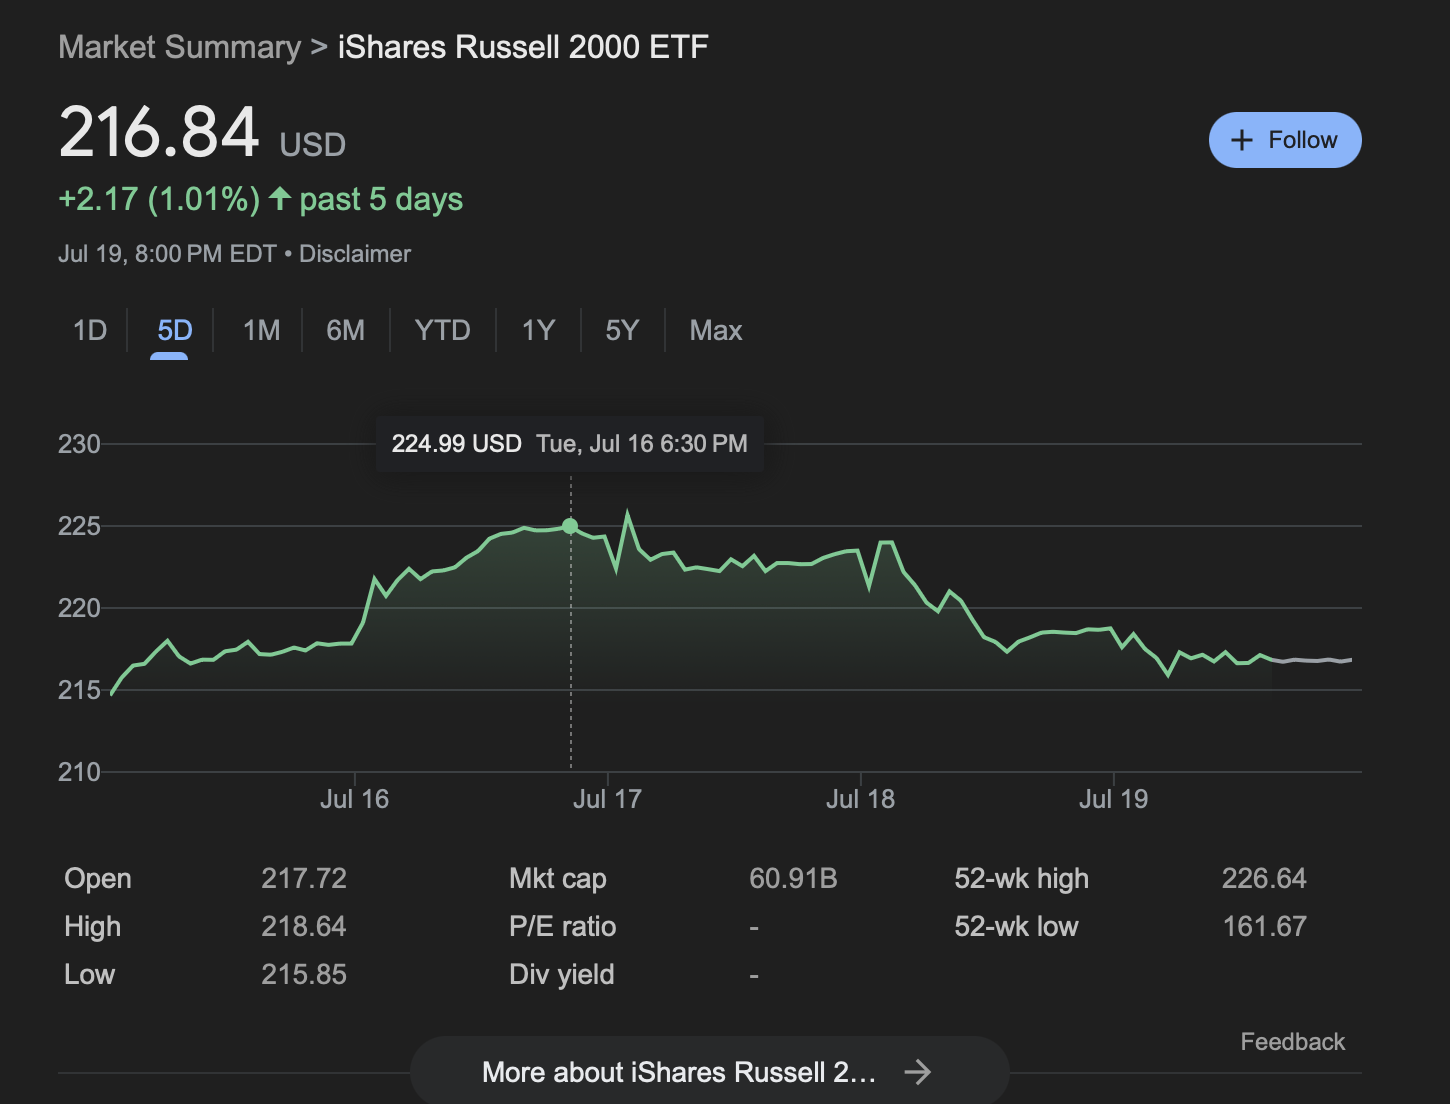Click the +2.17 (1.01%) change text
The image size is (1450, 1104).
[x=159, y=199]
